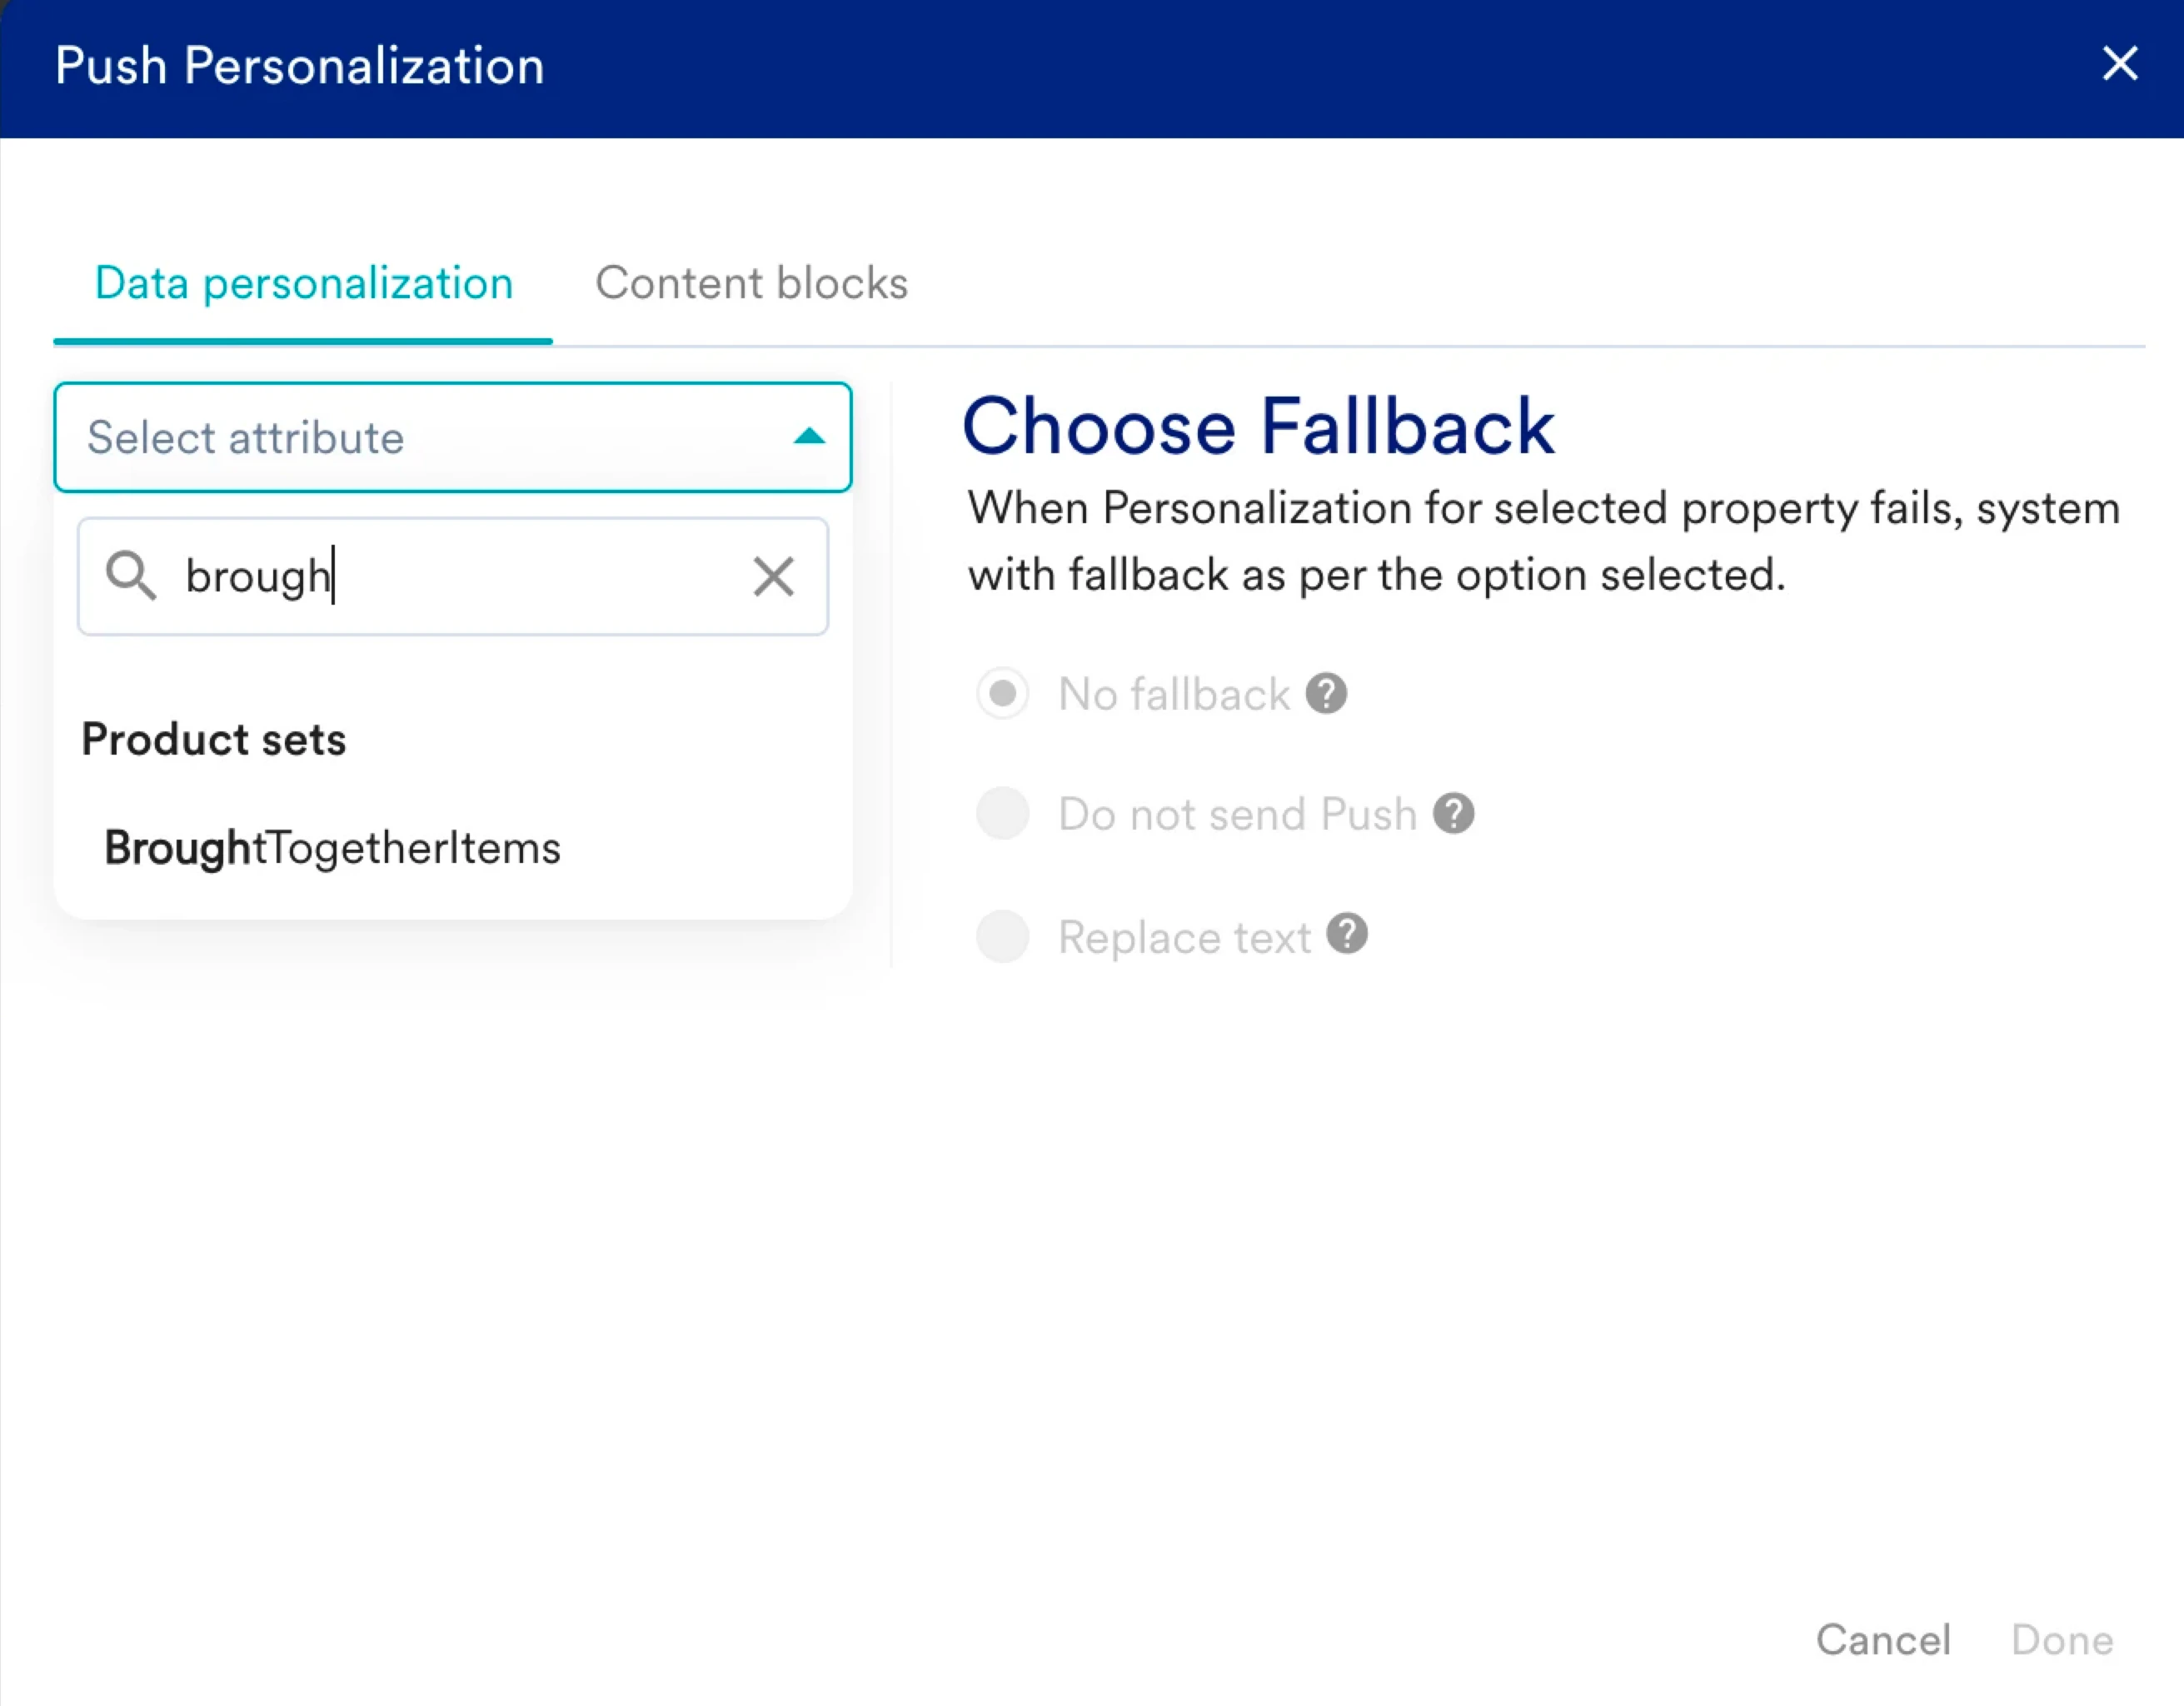Open help icon next to Do not send Push
This screenshot has height=1706, width=2184.
pyautogui.click(x=1453, y=814)
